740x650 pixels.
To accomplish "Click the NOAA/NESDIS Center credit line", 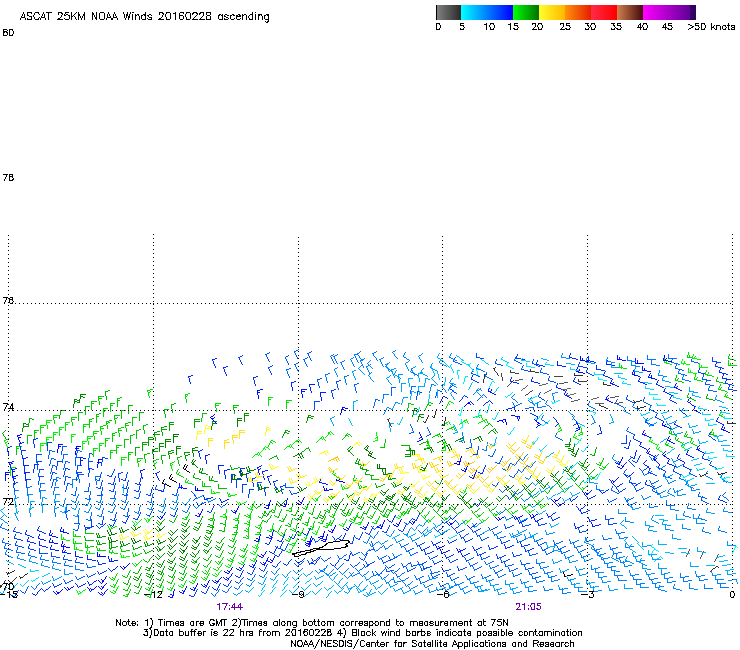I will pos(432,644).
